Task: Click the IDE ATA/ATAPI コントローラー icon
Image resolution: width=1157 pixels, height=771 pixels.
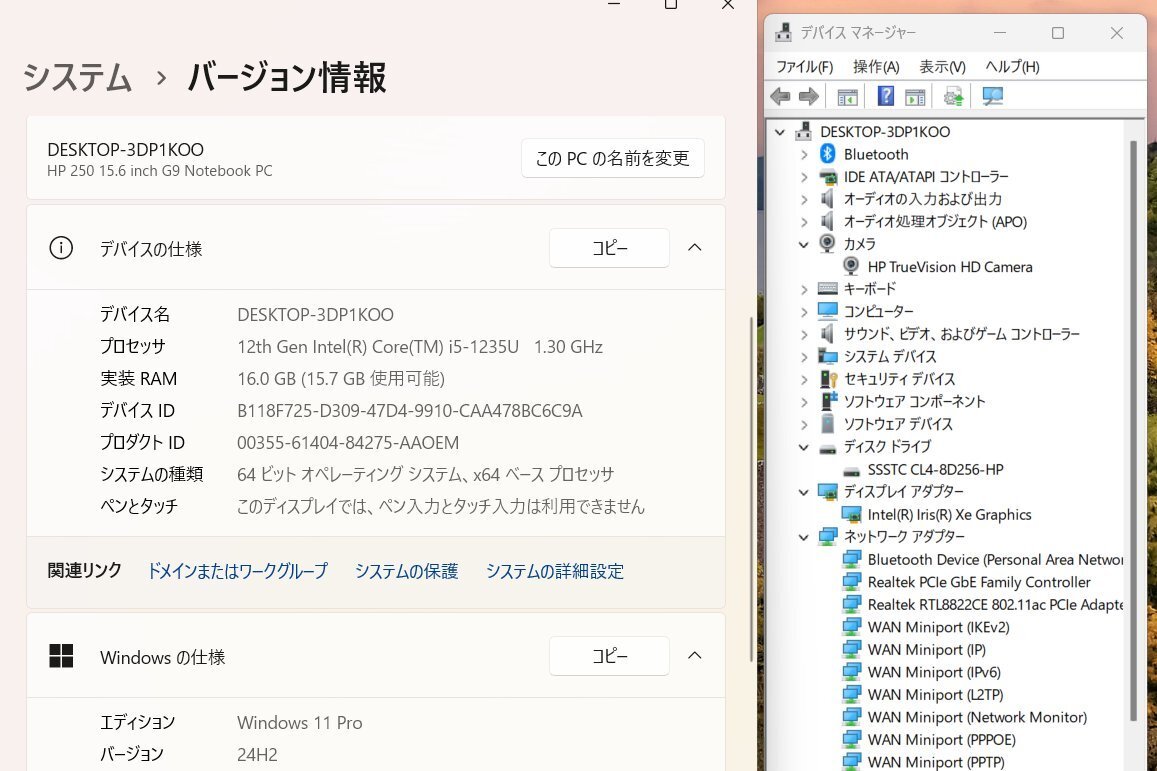Action: click(828, 176)
